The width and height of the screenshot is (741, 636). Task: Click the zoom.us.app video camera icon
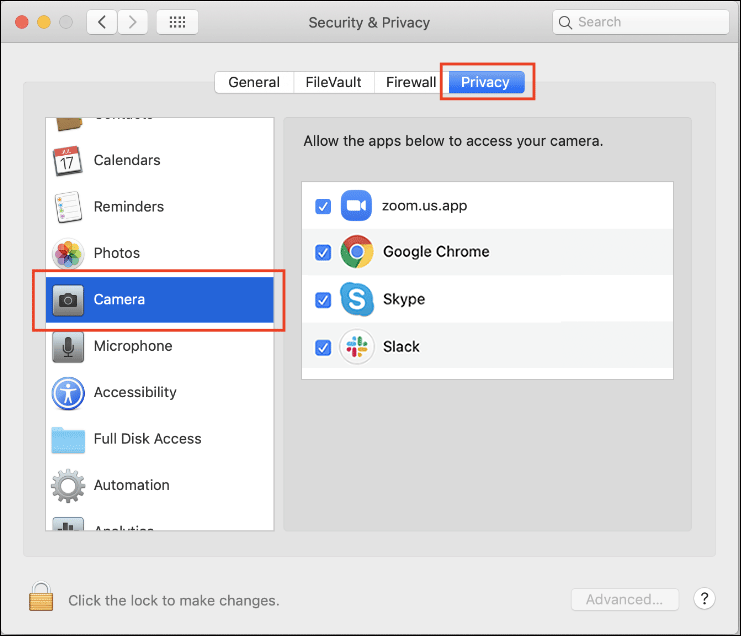point(356,206)
